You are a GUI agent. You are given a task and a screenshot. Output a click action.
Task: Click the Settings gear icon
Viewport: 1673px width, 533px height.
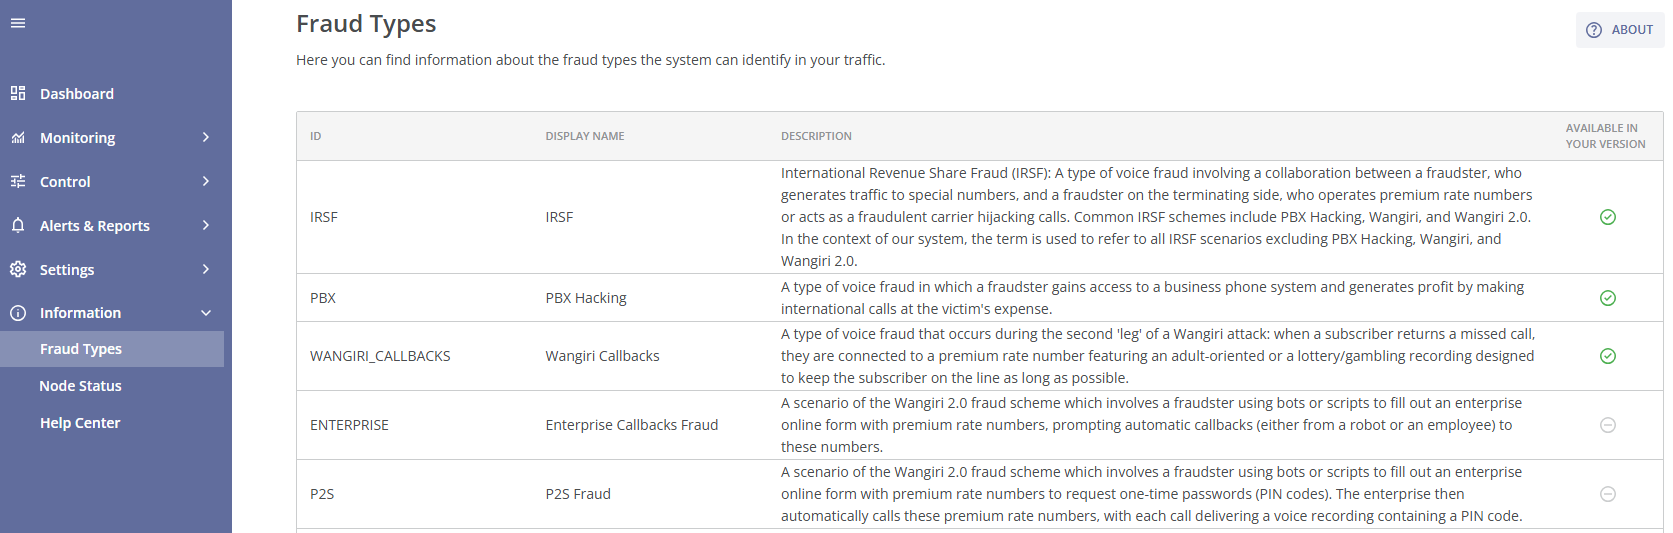point(18,269)
